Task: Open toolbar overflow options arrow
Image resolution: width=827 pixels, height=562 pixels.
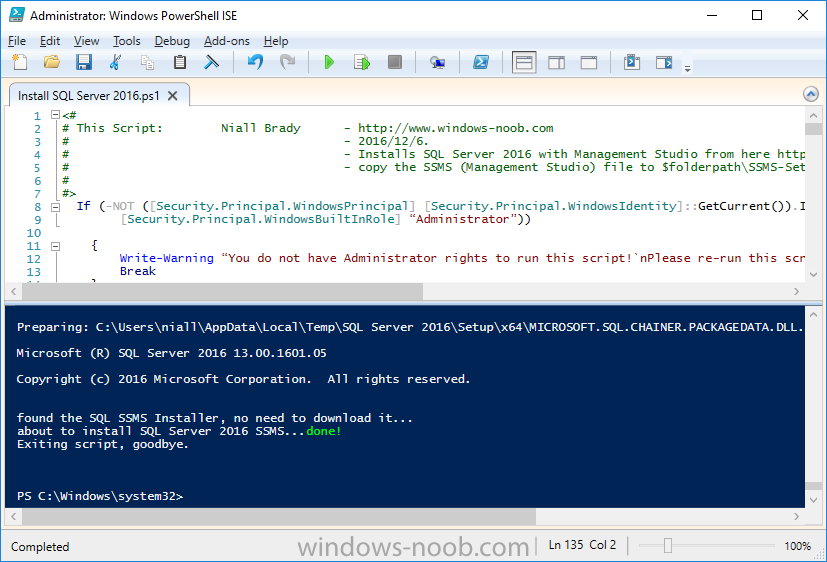Action: coord(687,67)
